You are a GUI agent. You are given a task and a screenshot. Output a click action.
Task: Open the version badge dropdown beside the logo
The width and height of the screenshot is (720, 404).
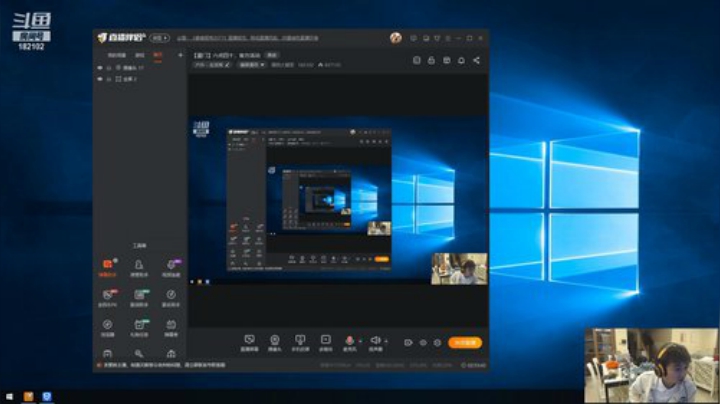160,38
